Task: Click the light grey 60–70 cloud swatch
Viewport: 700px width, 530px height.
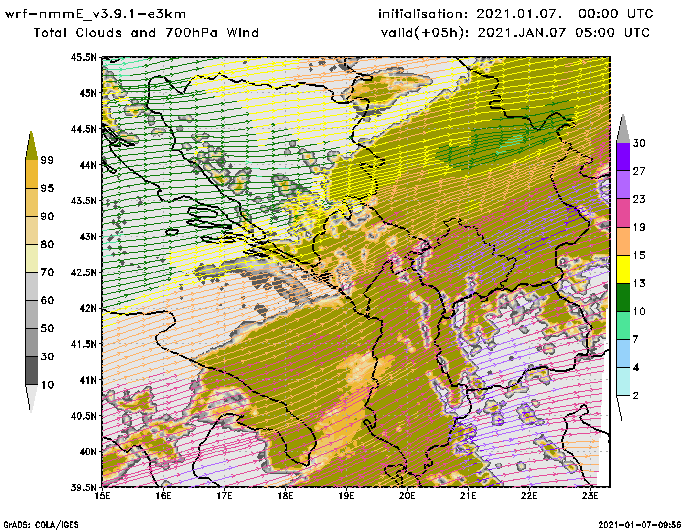Action: click(31, 287)
